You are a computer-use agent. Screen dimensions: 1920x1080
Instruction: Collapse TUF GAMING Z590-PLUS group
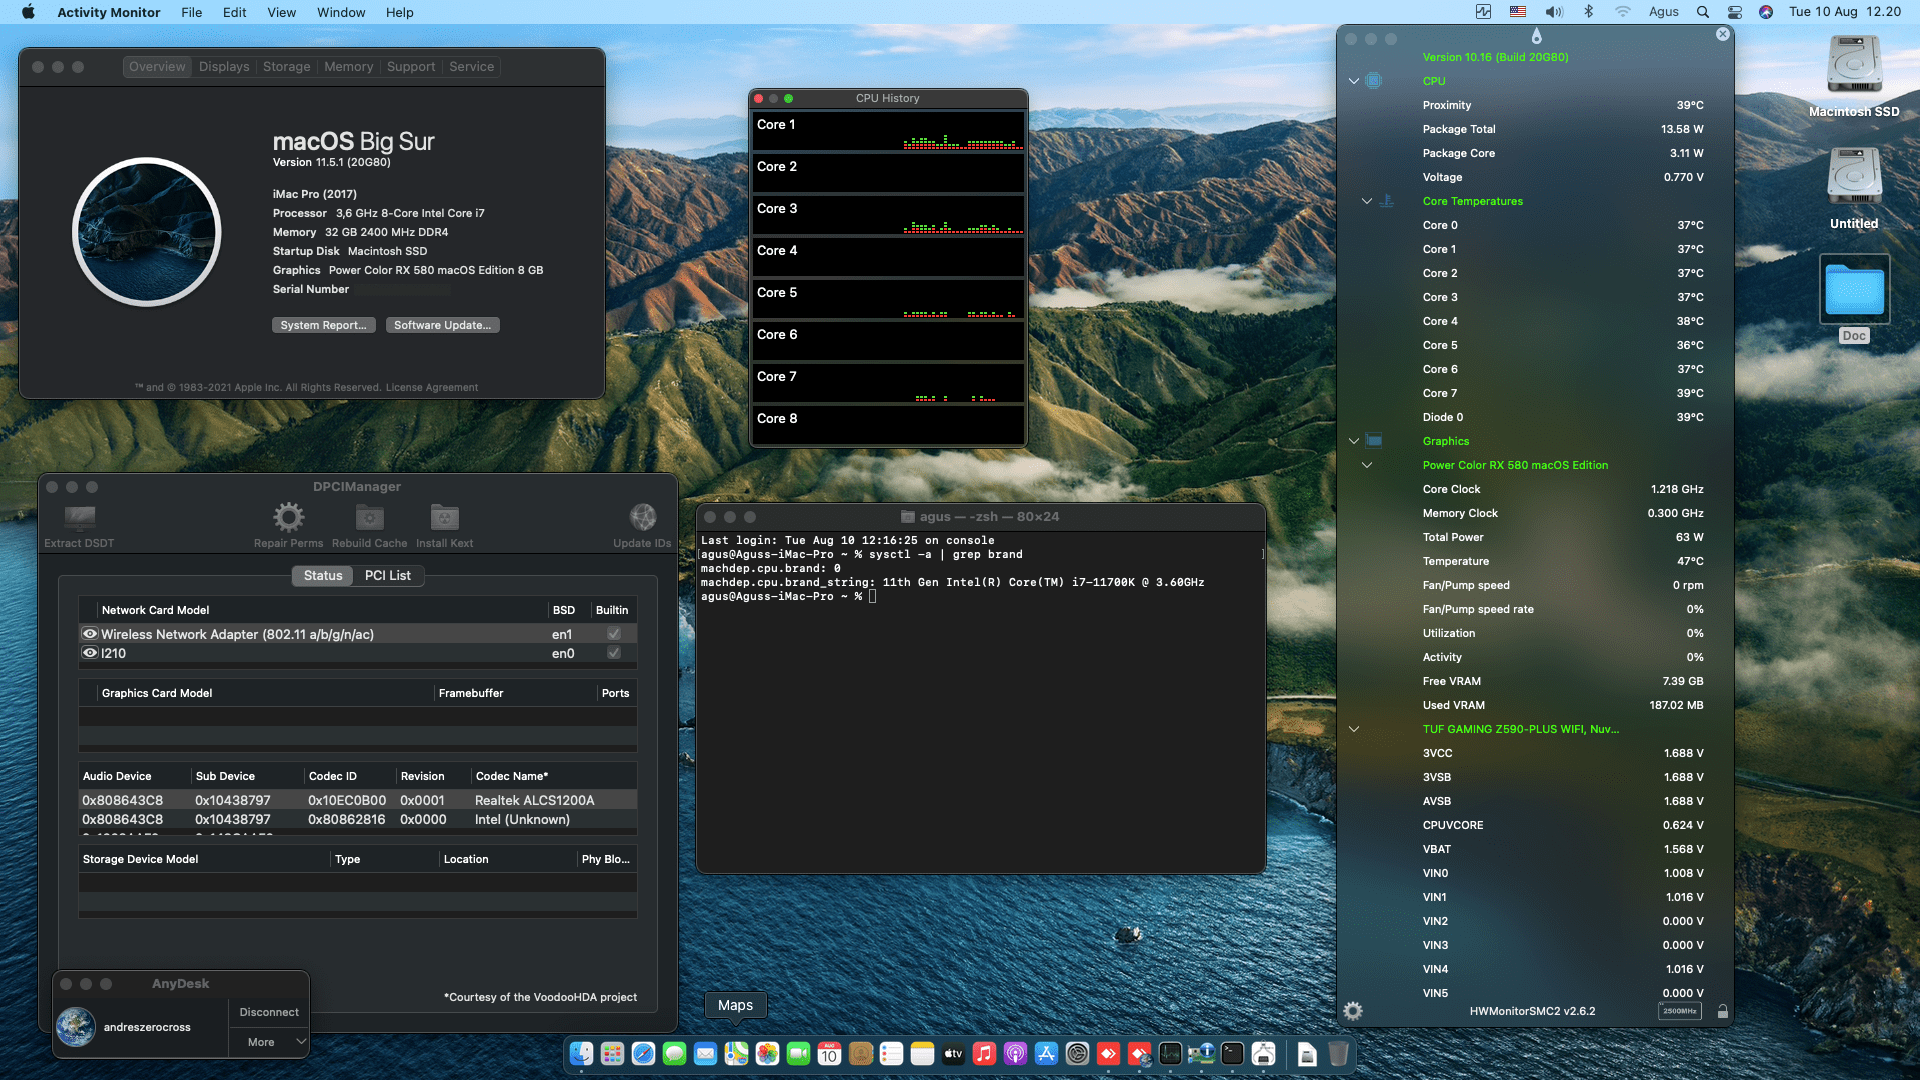click(1354, 729)
